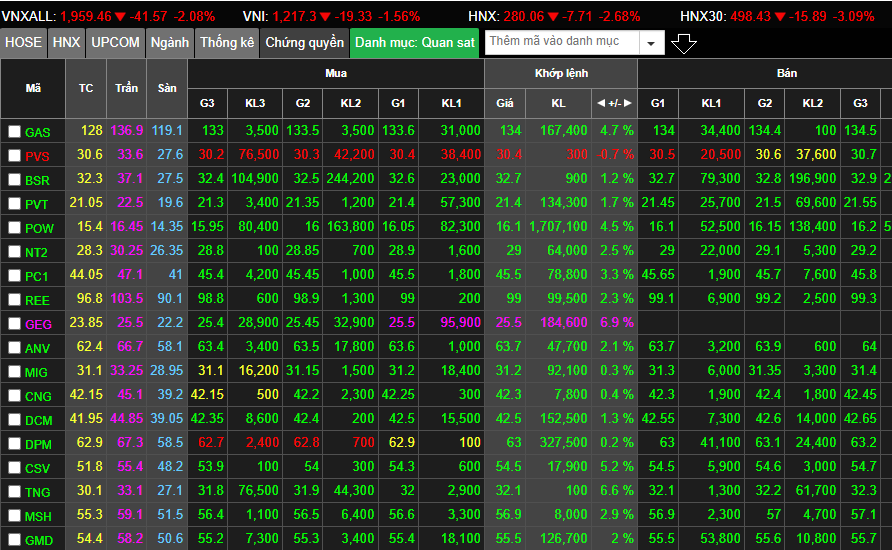Select the NT2 checkbox
Viewport: 892px width, 550px height.
tap(14, 252)
